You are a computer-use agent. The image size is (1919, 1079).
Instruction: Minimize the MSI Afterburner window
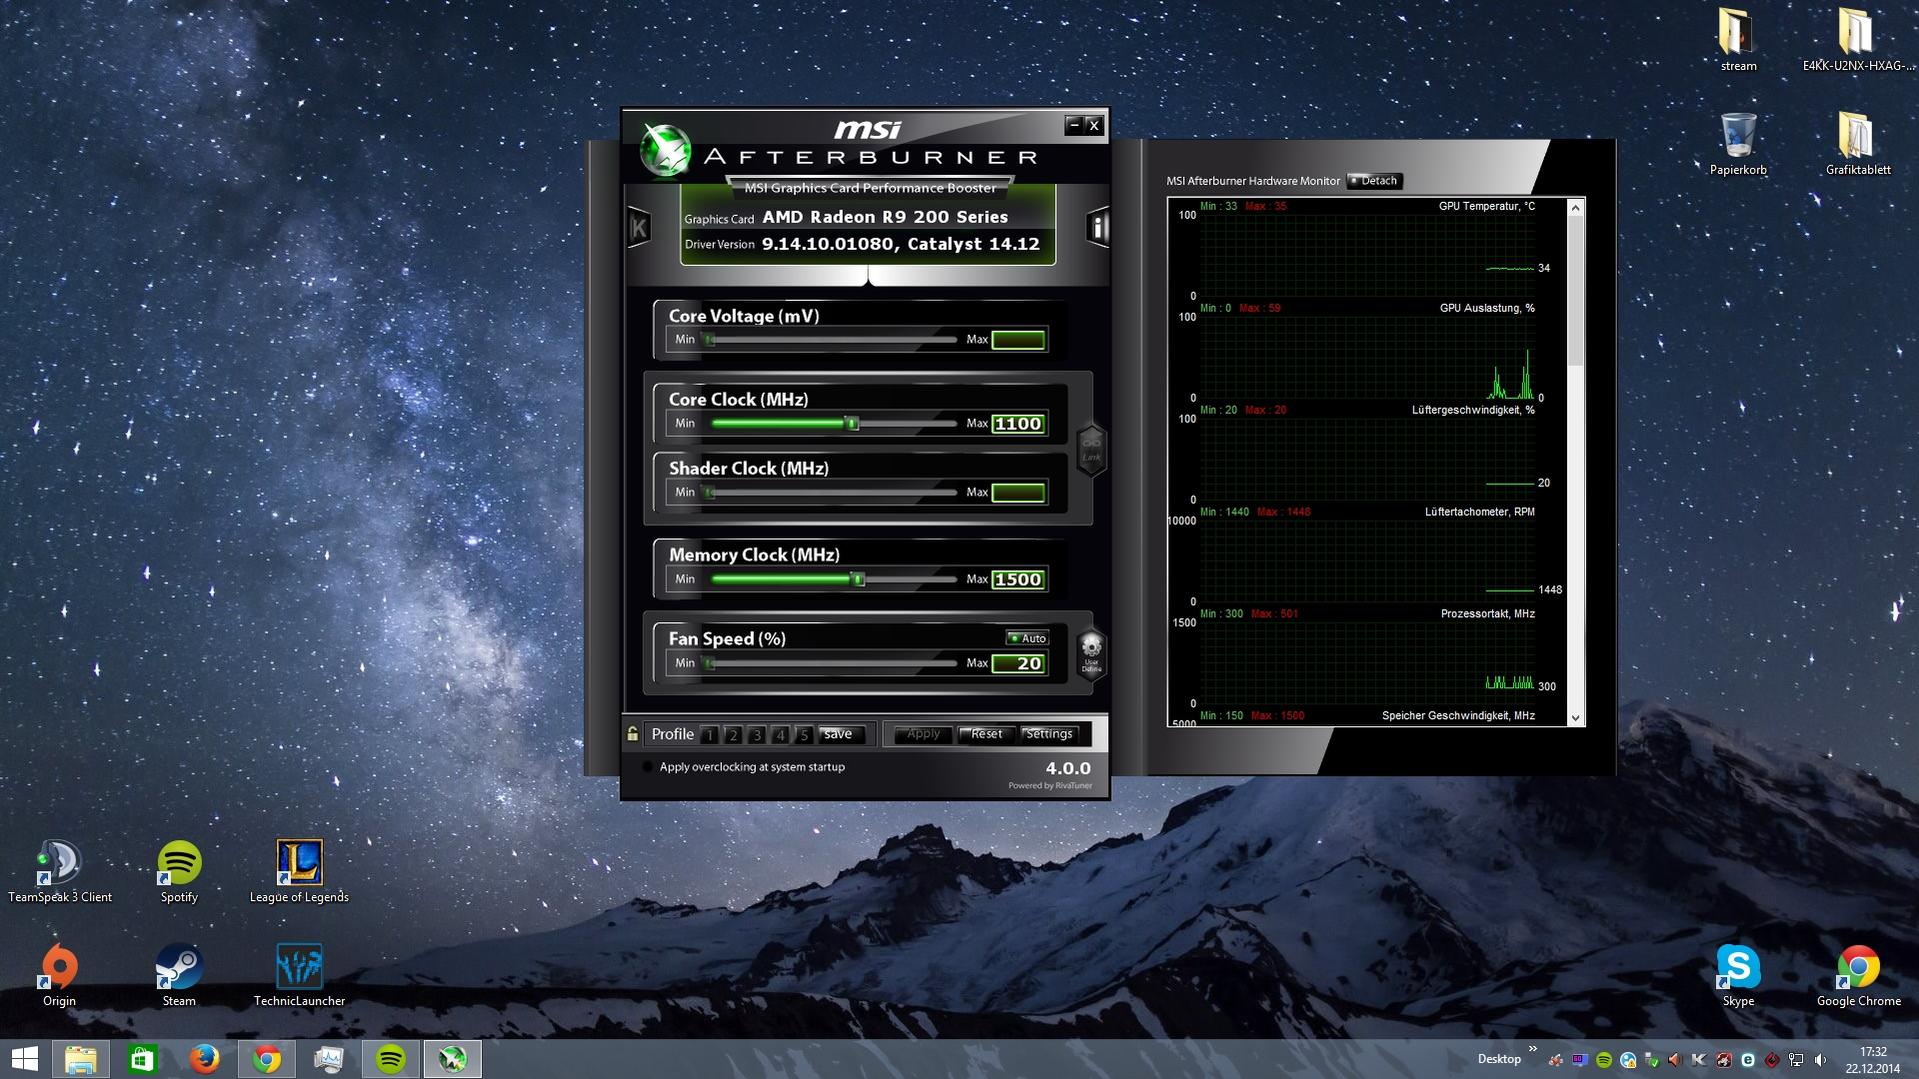click(x=1074, y=125)
